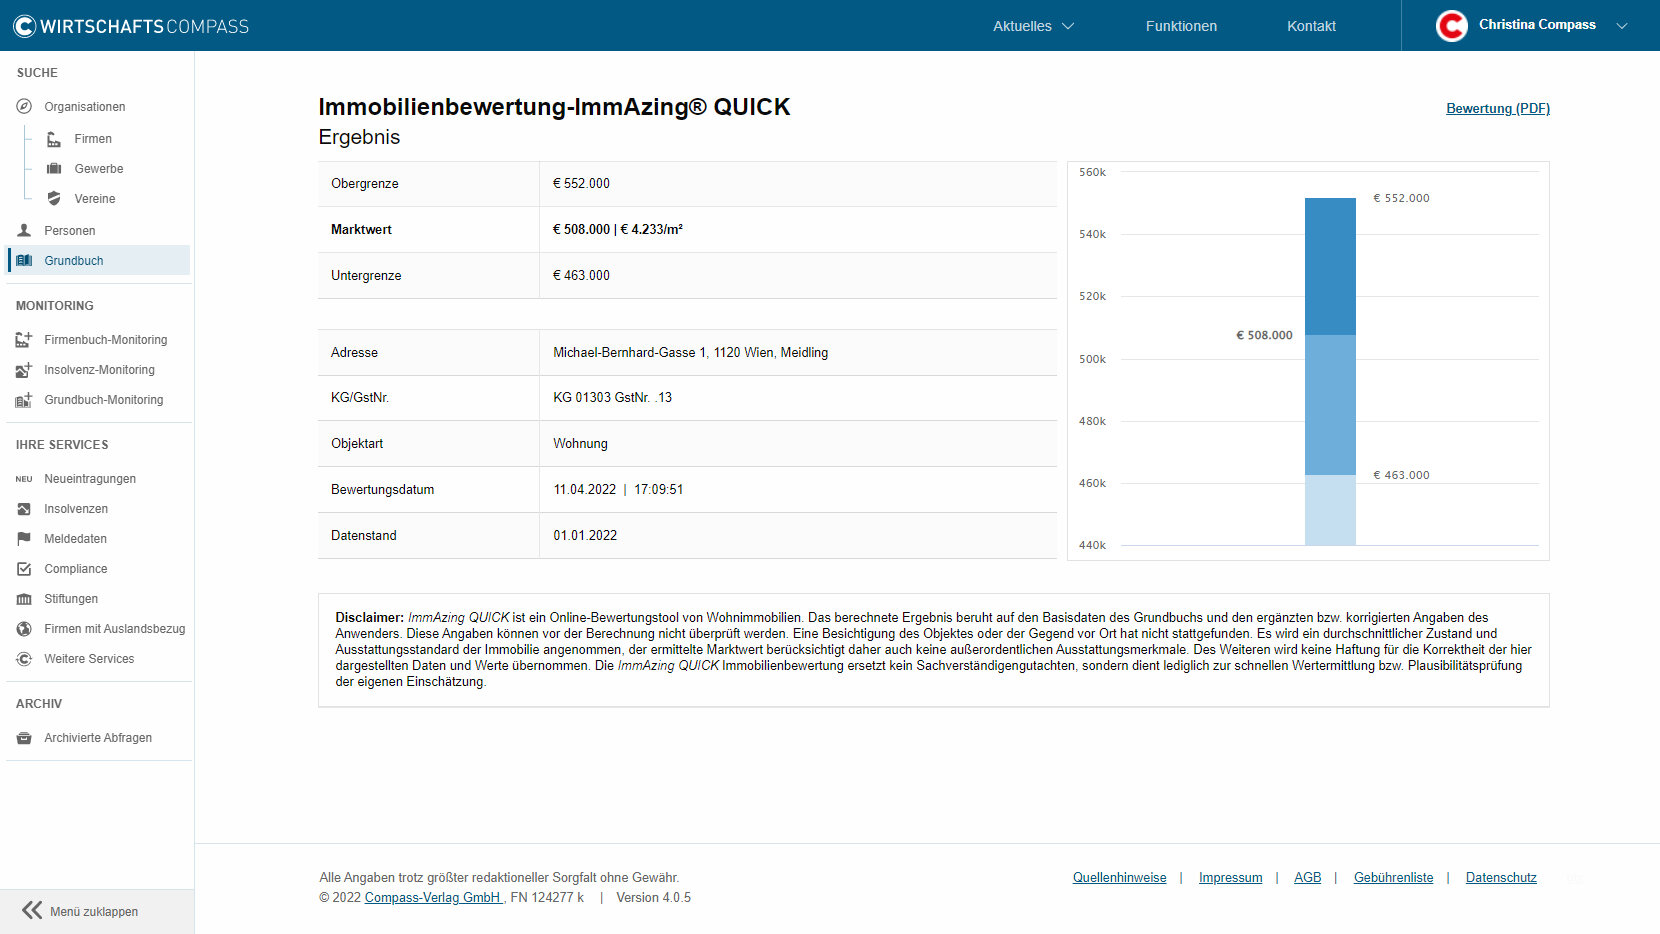This screenshot has height=934, width=1660.
Task: Follow the Compass-Verlag GmbH link
Action: coord(434,898)
